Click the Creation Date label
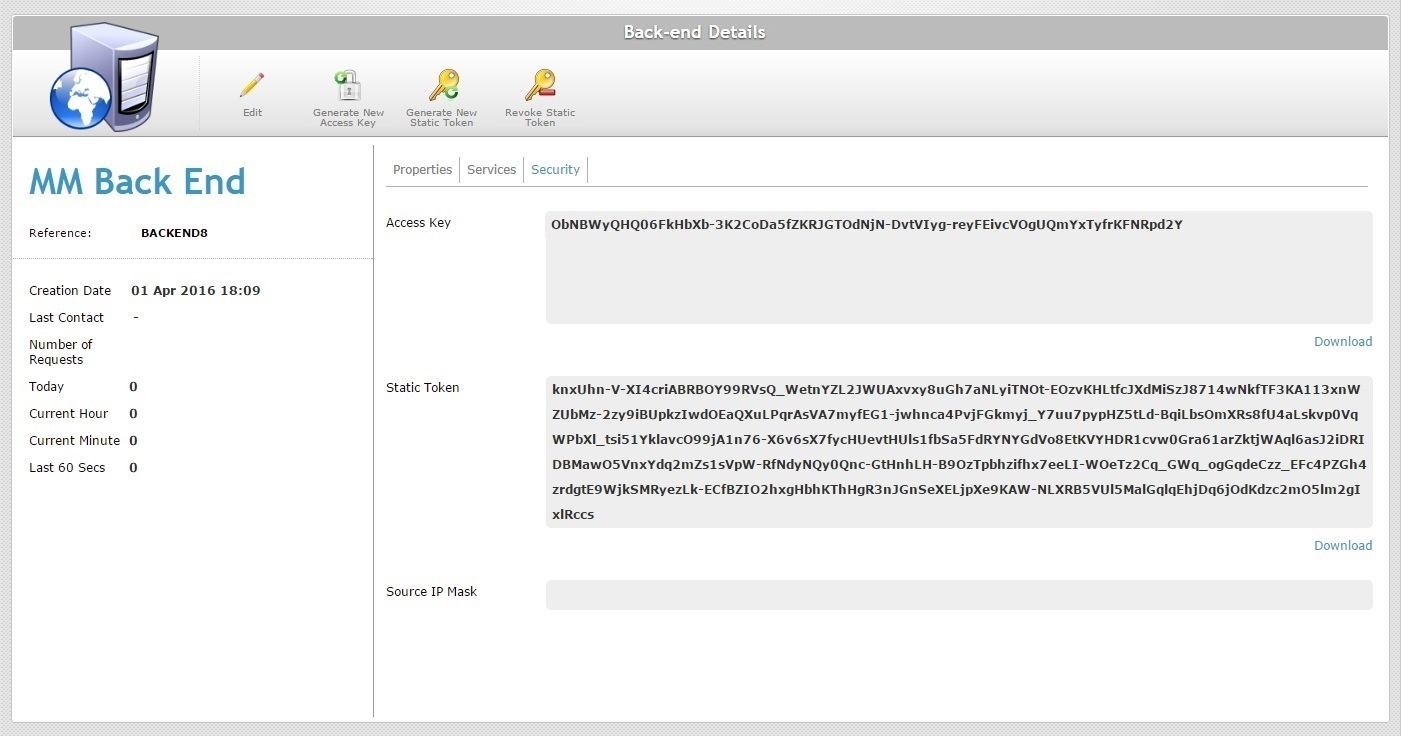The image size is (1401, 736). click(70, 291)
